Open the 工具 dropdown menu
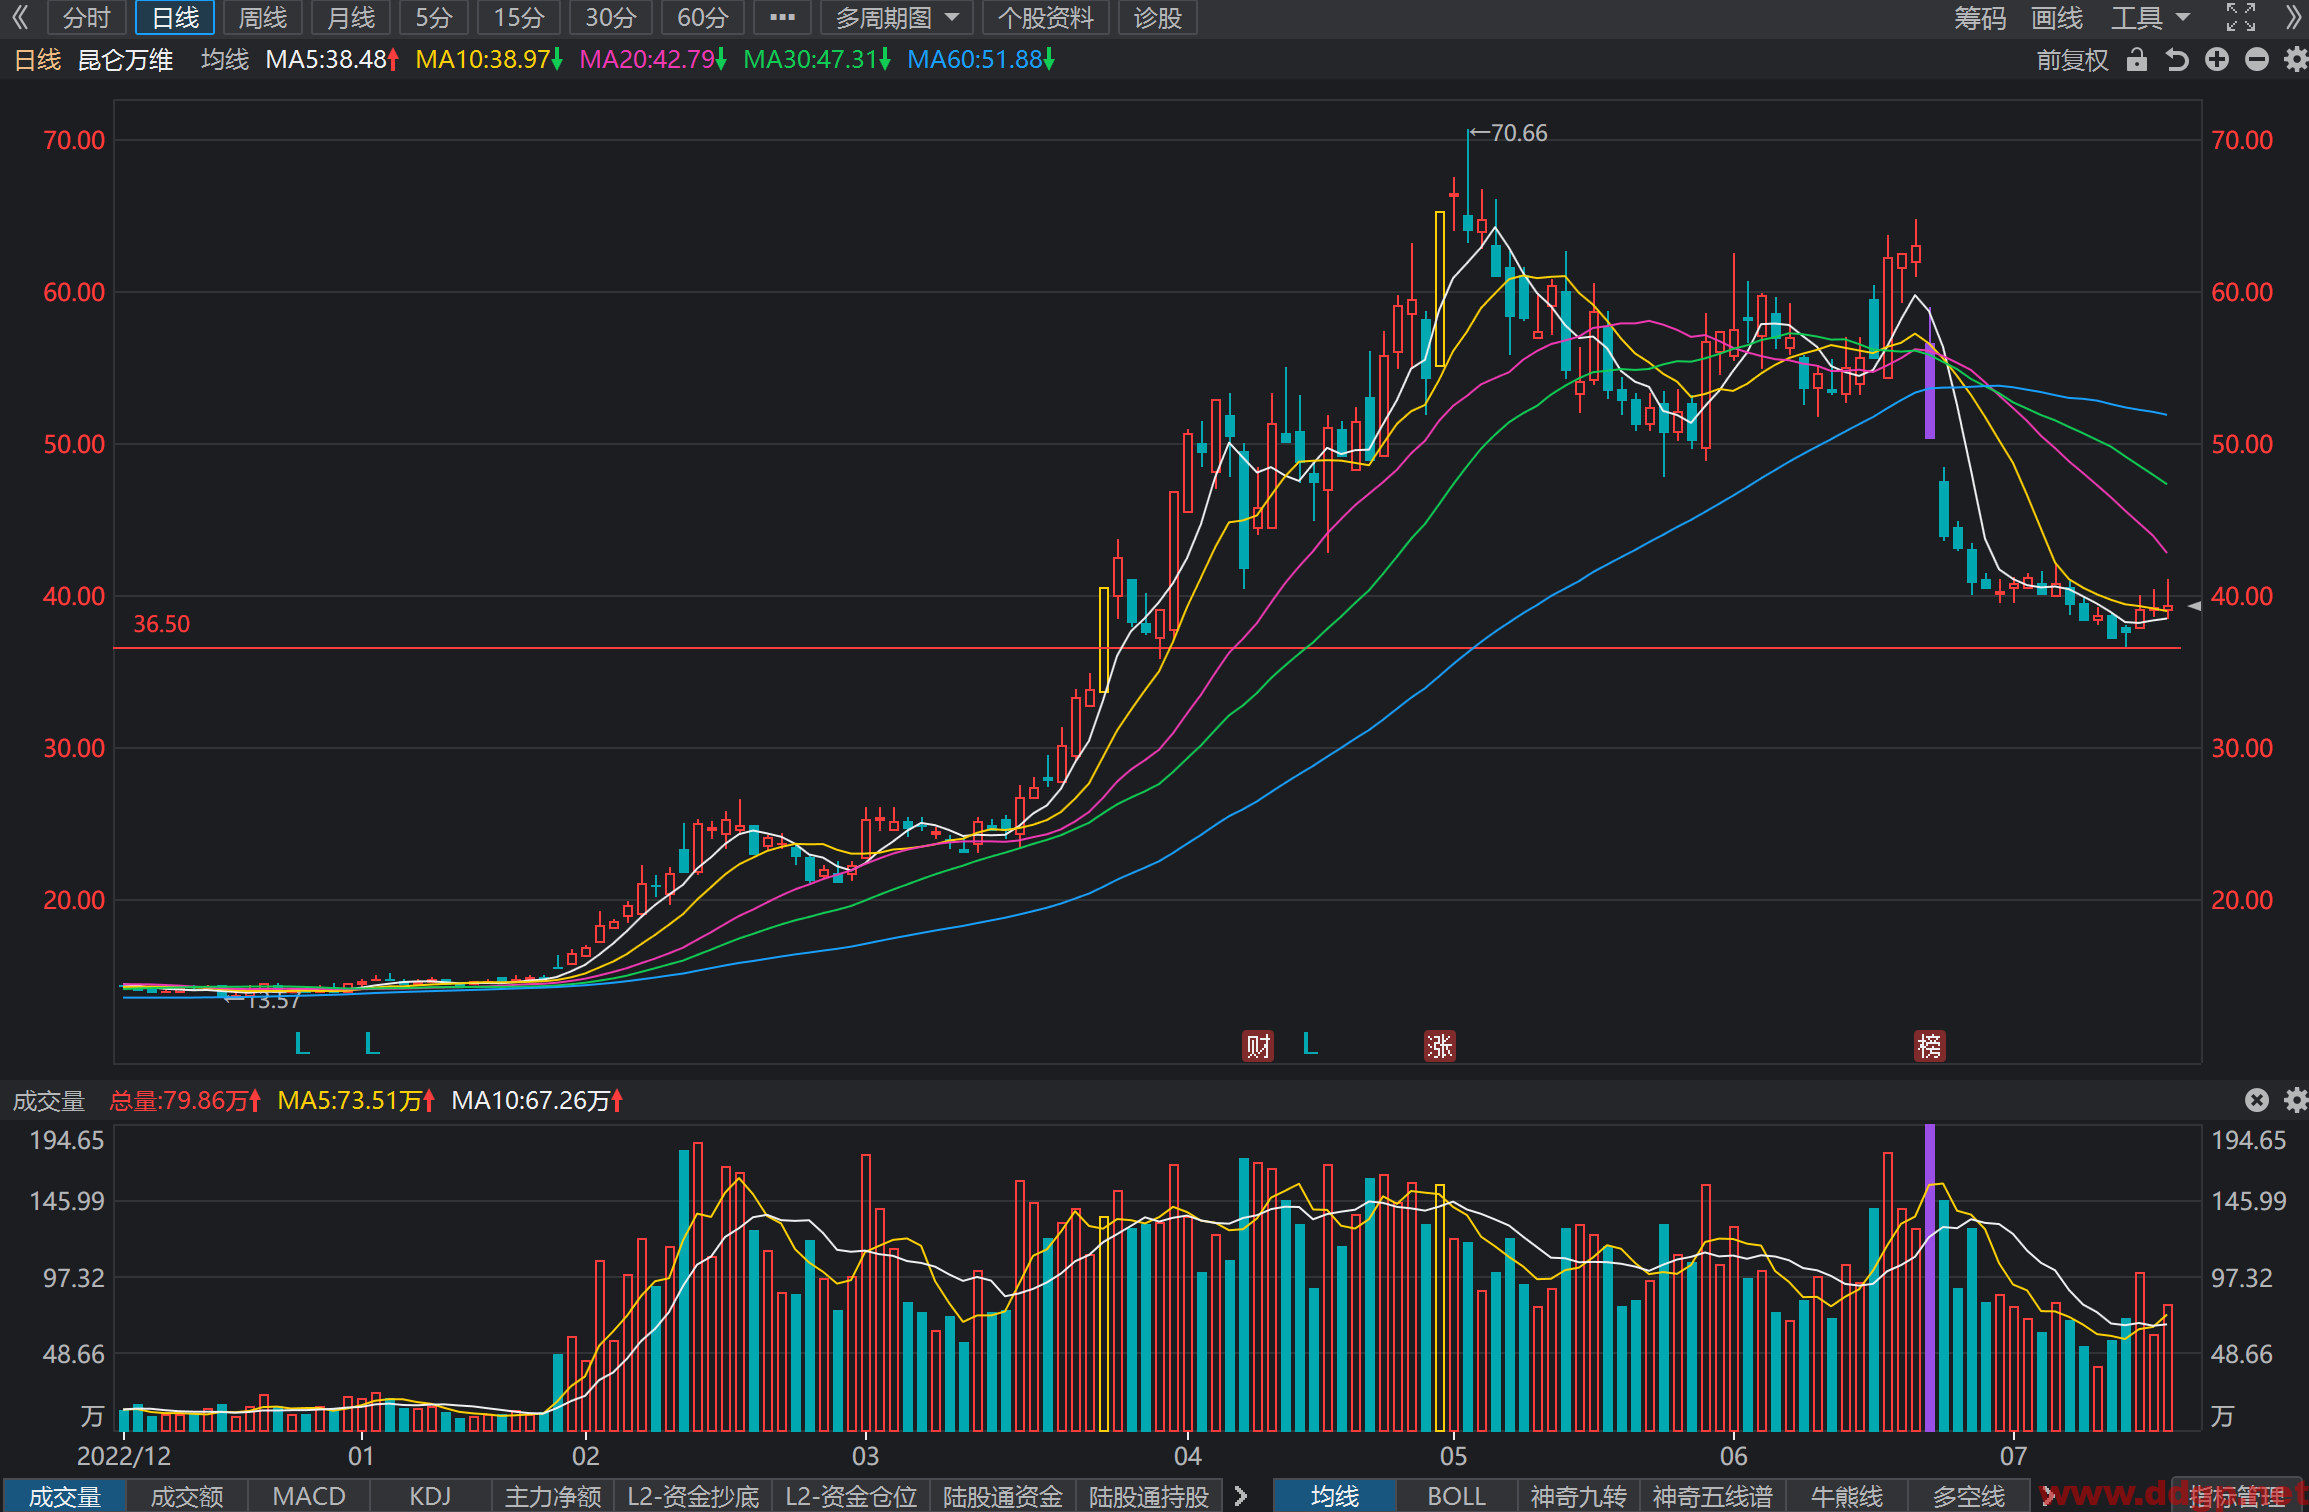Image resolution: width=2309 pixels, height=1512 pixels. (x=2150, y=17)
